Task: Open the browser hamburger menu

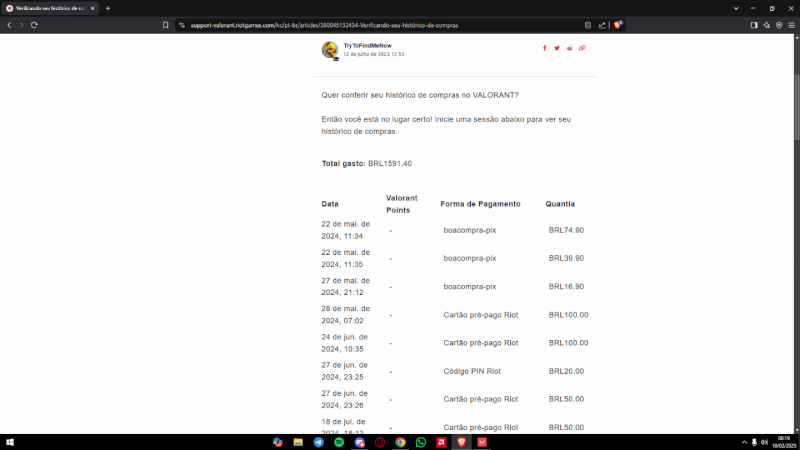Action: tap(791, 25)
